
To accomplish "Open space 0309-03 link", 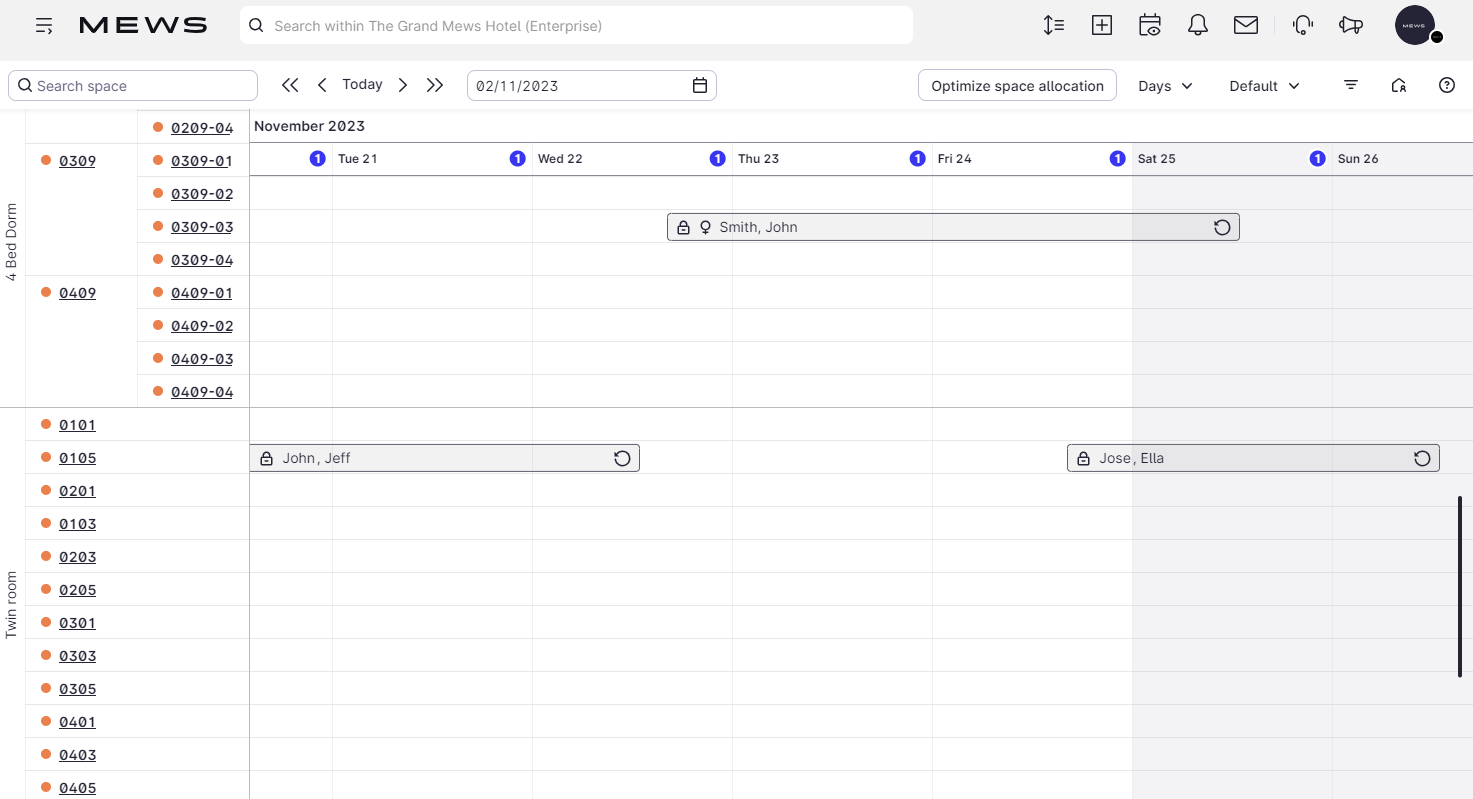I will pos(202,227).
